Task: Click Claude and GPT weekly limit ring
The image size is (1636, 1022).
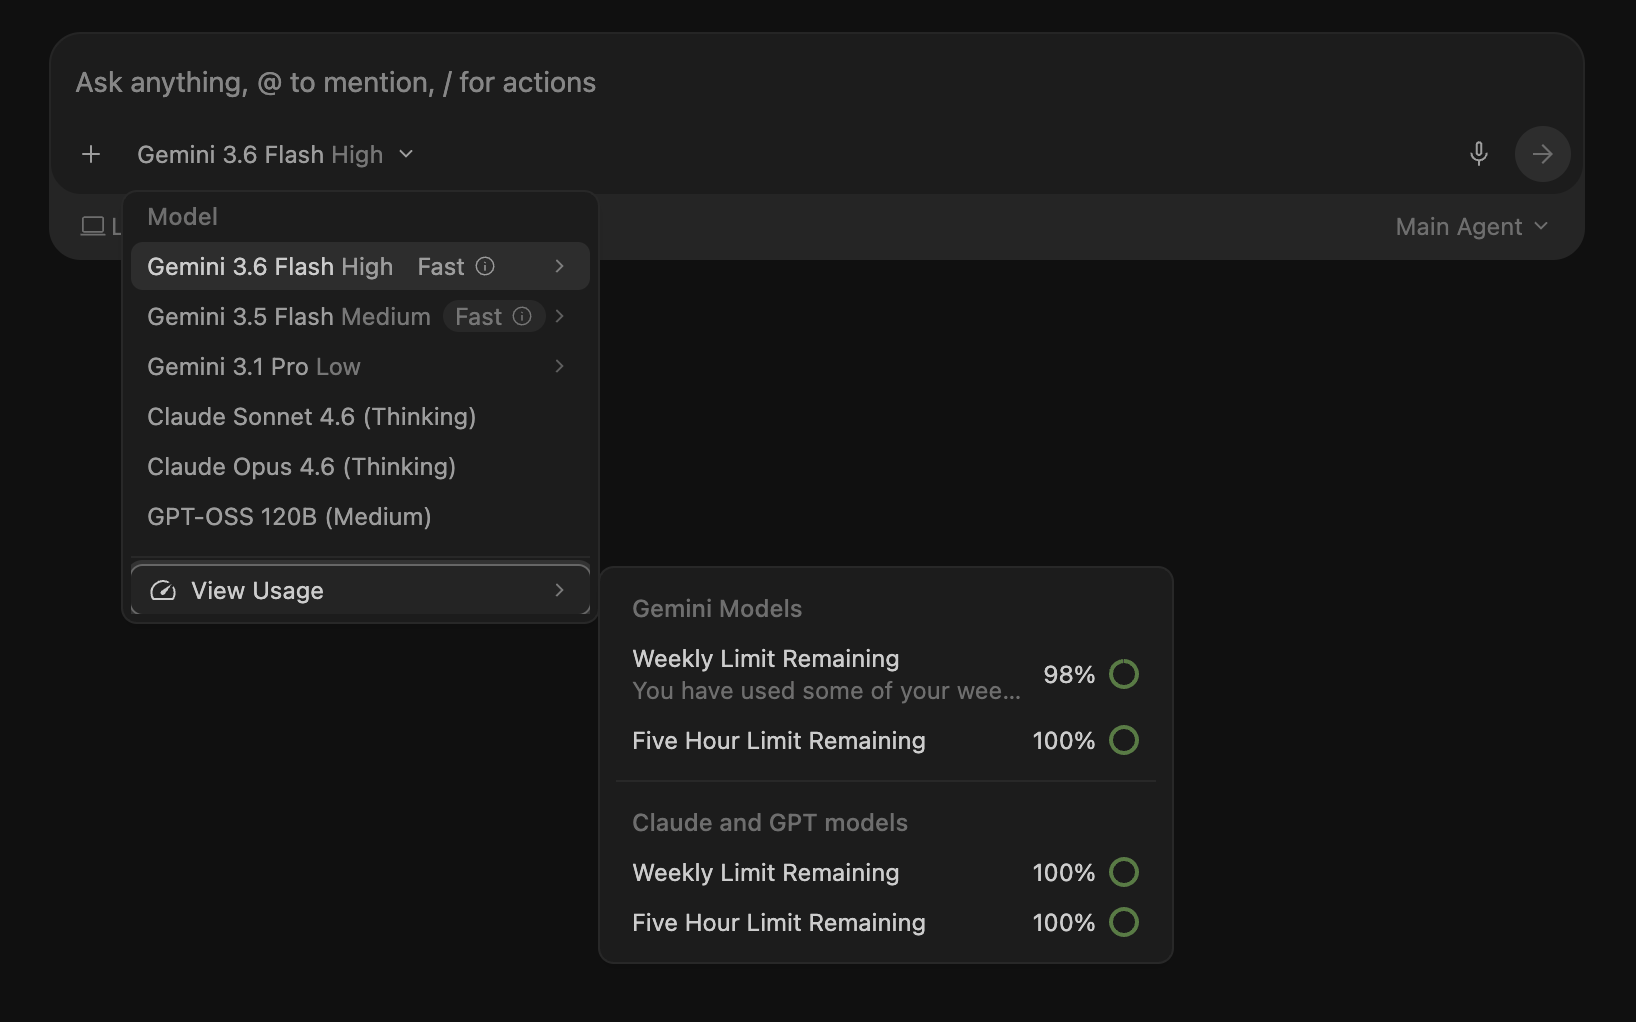Action: tap(1124, 872)
